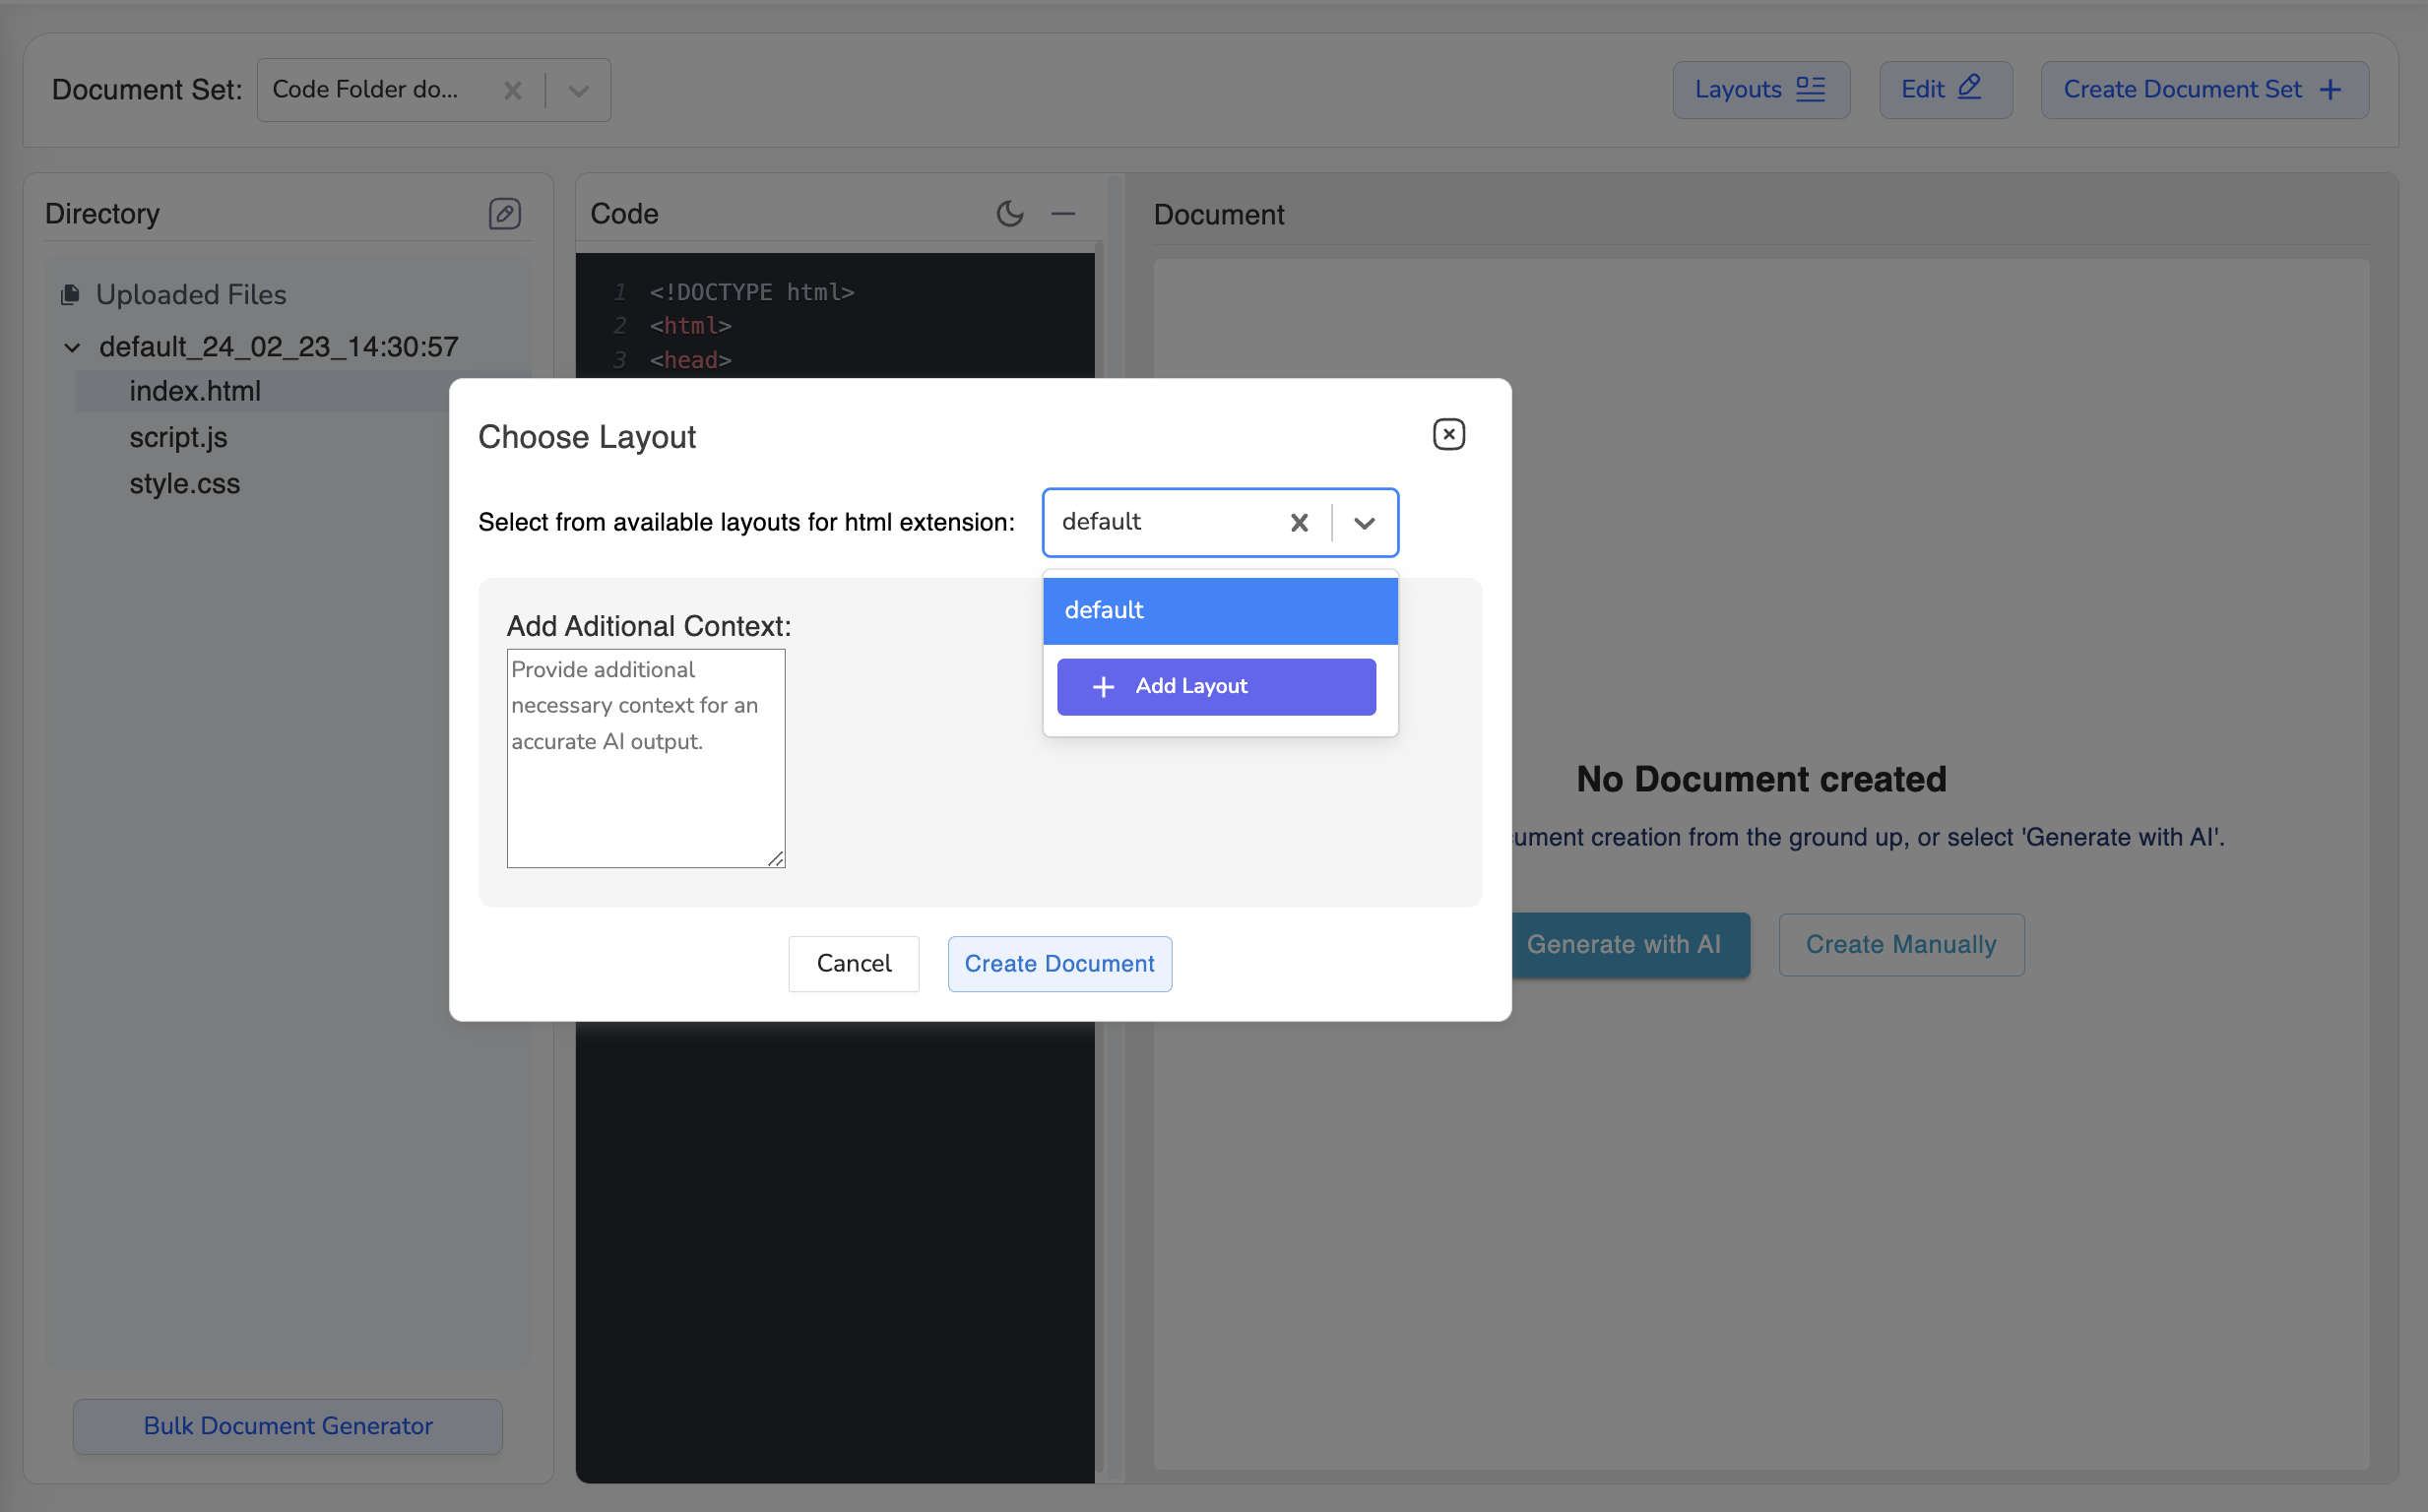
Task: Click the Uploaded Files document icon
Action: [x=70, y=293]
